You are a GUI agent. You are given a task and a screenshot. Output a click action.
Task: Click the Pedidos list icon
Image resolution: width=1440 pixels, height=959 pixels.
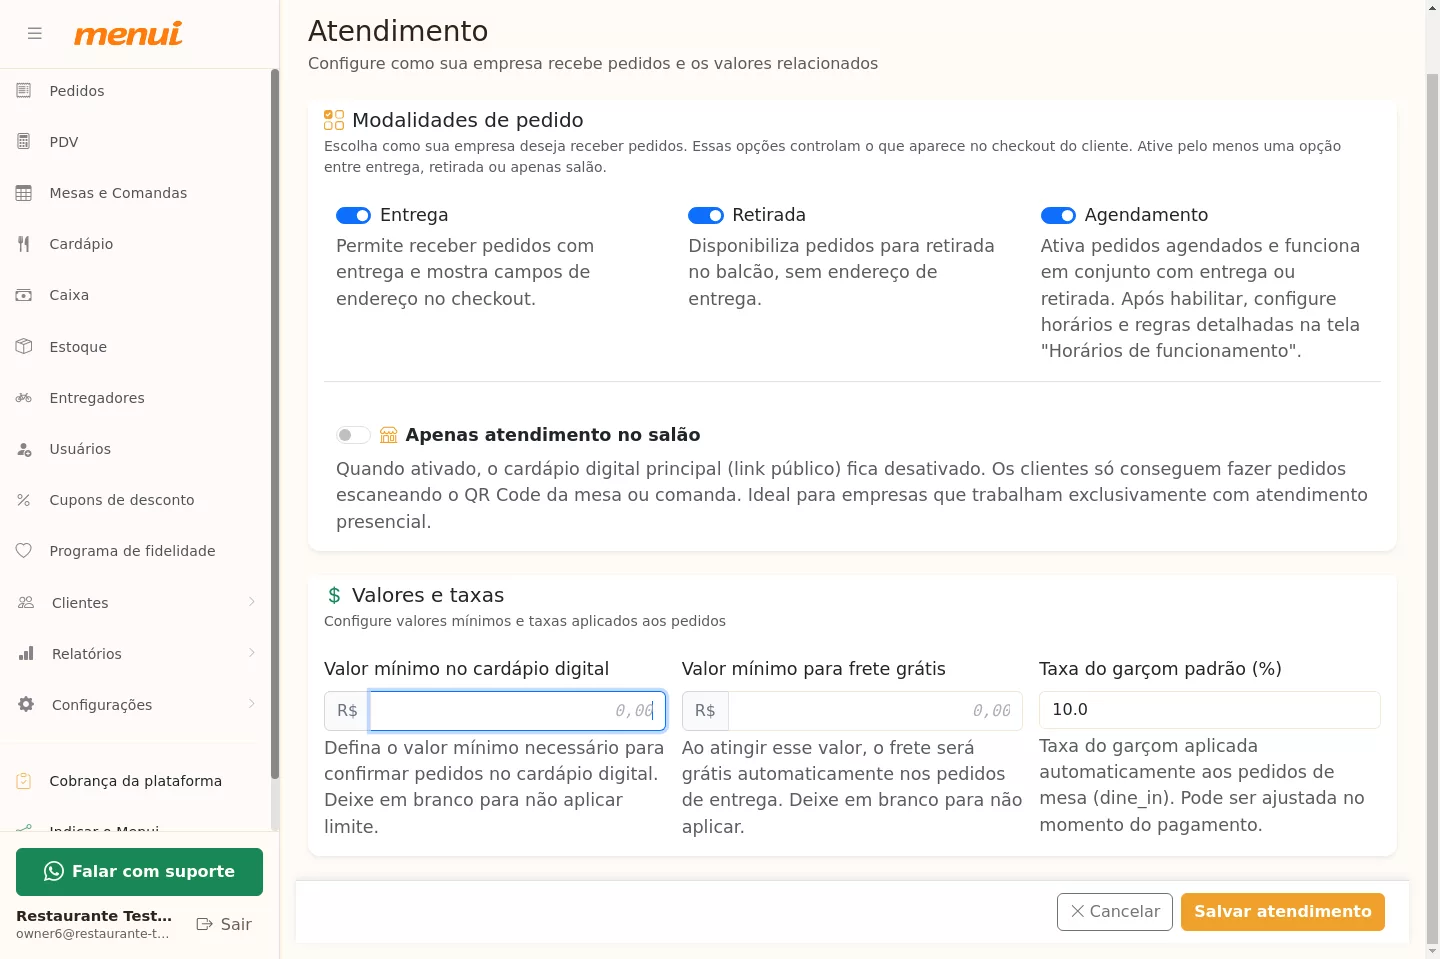[24, 91]
